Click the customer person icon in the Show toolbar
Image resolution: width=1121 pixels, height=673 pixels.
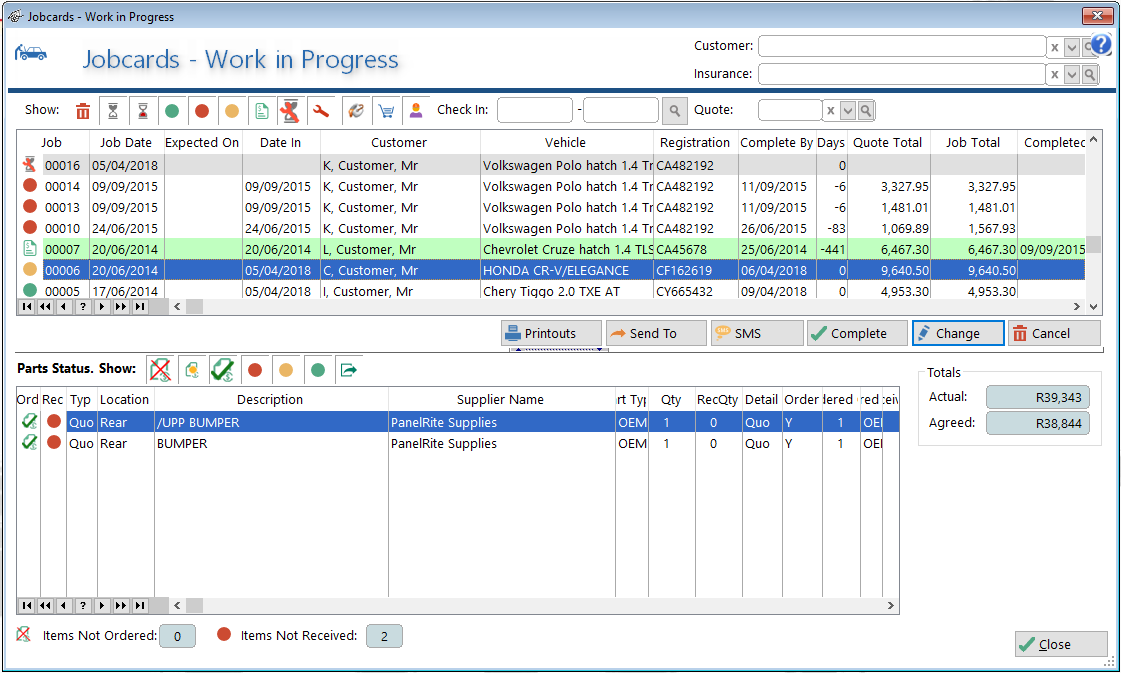pos(415,111)
